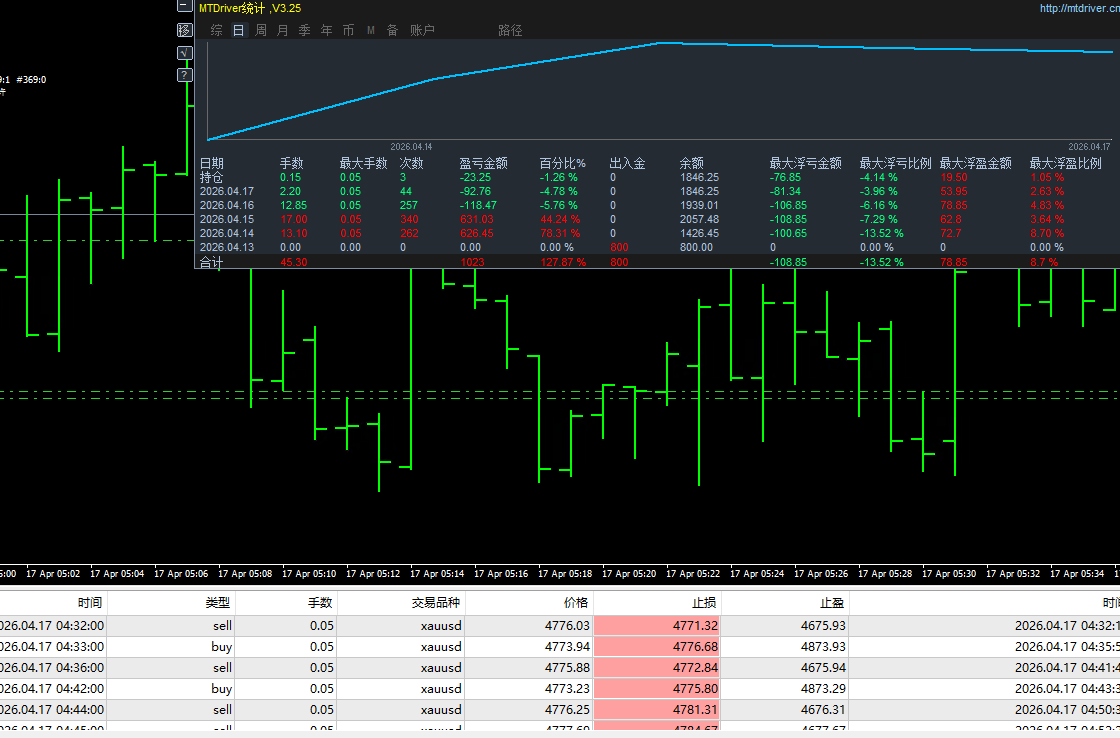Image resolution: width=1120 pixels, height=738 pixels.
Task: Click the 出入金 column header
Action: coord(627,164)
